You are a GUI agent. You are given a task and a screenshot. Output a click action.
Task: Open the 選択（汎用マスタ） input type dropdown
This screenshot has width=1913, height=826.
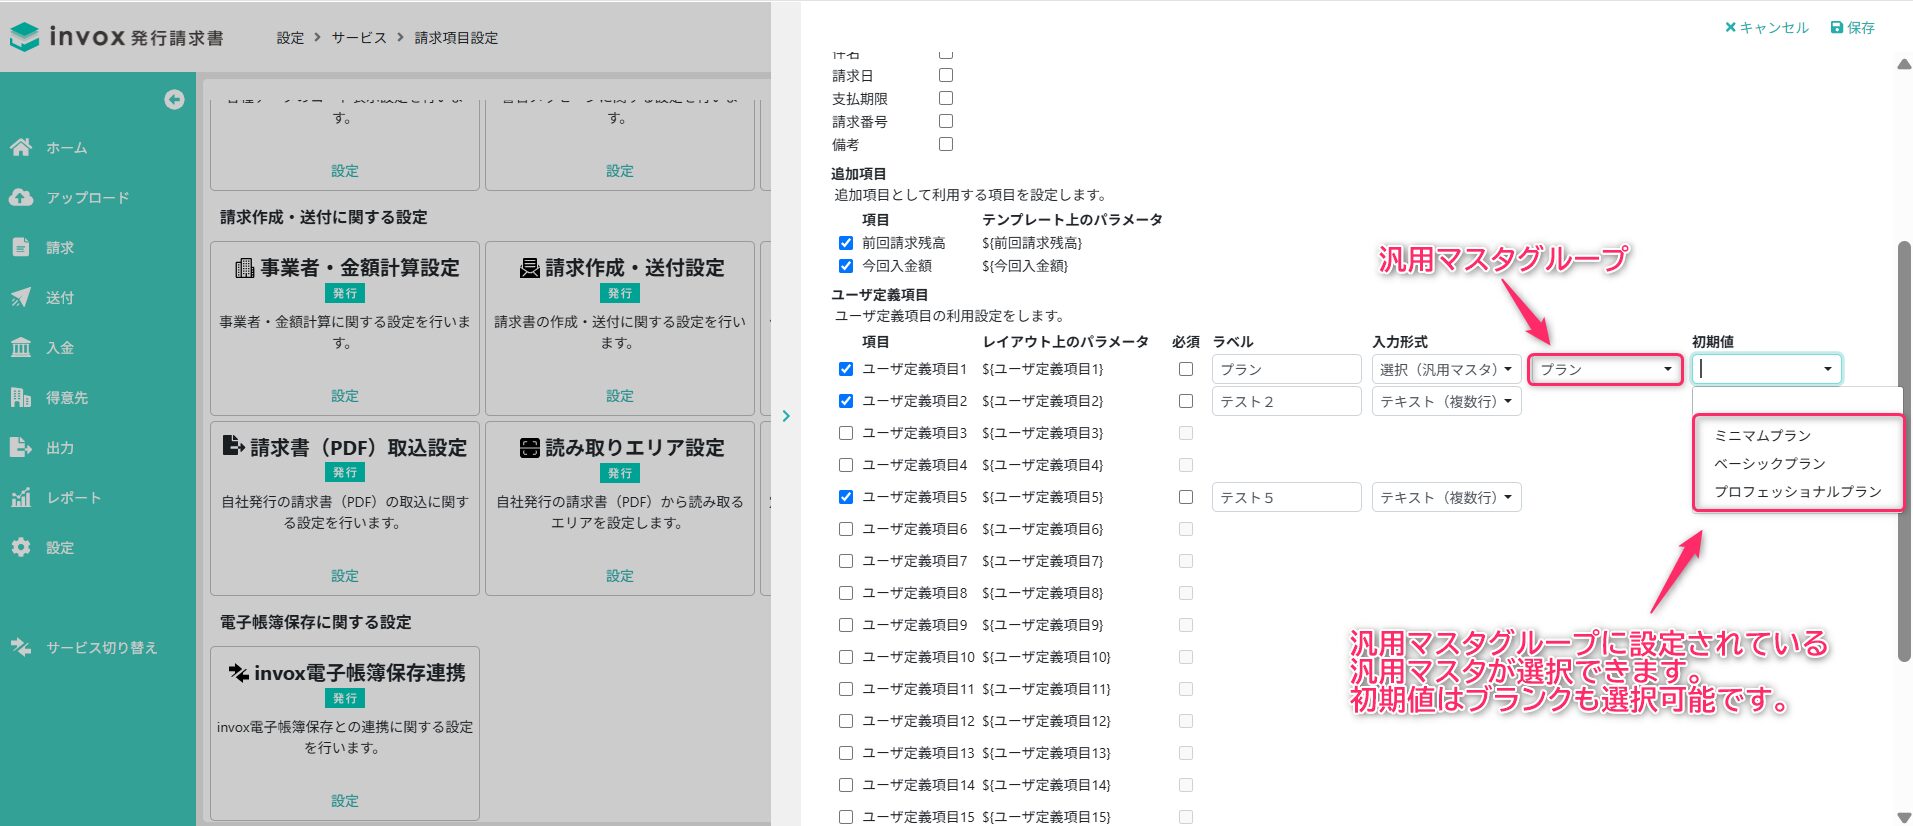pyautogui.click(x=1445, y=370)
